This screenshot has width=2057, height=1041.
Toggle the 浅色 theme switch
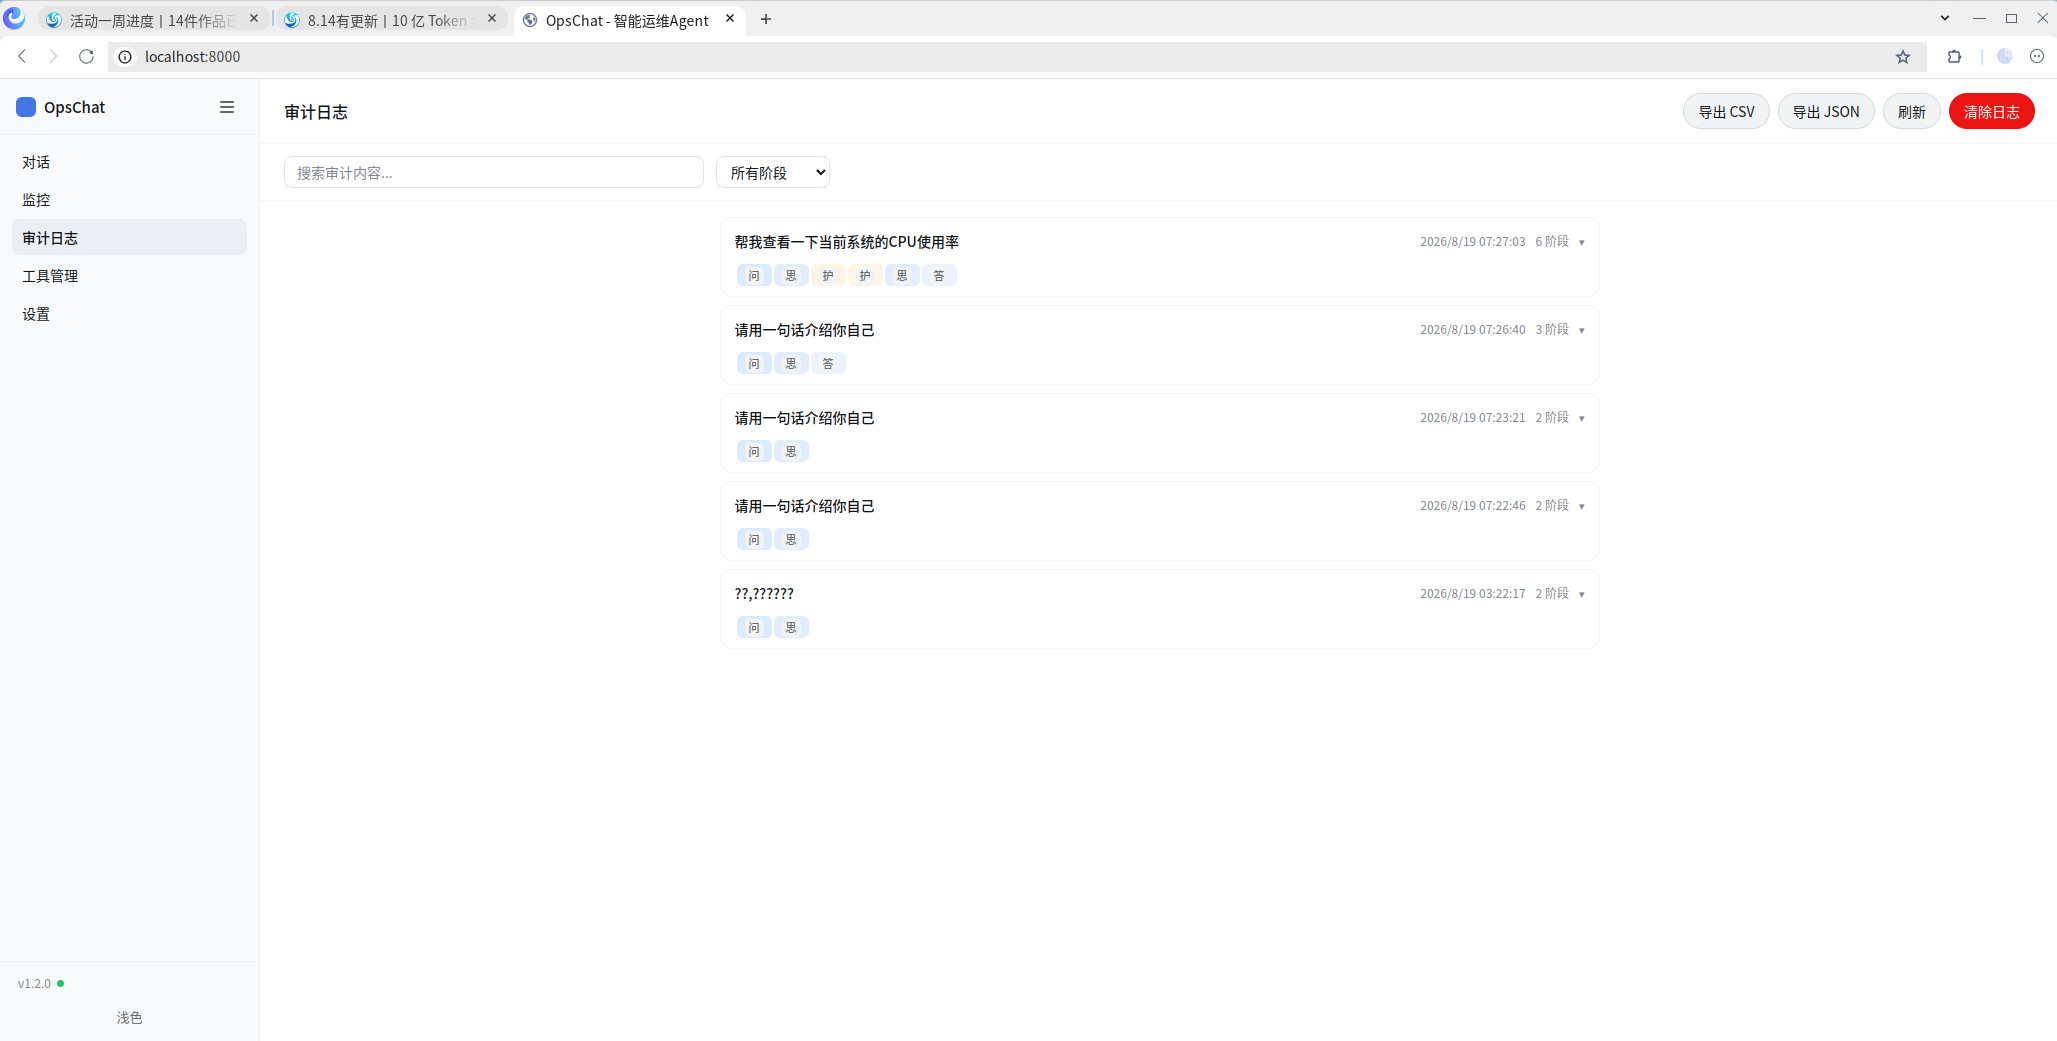(x=129, y=1017)
